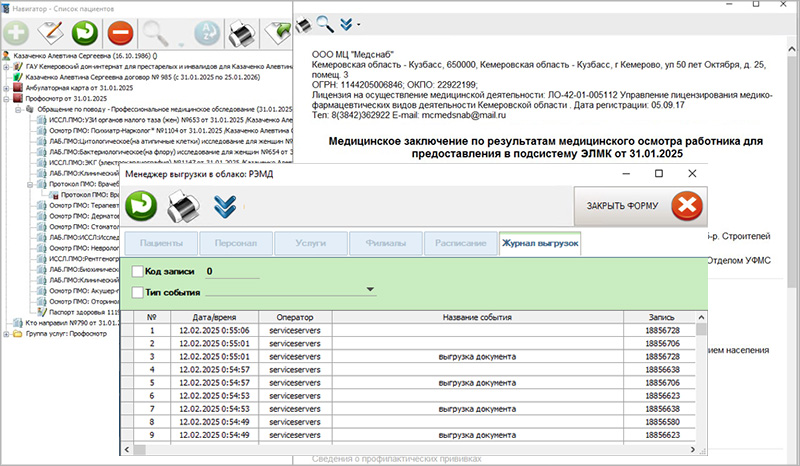Click blue double-chevron icon in upload manager
Image resolution: width=800 pixels, height=466 pixels.
227,207
